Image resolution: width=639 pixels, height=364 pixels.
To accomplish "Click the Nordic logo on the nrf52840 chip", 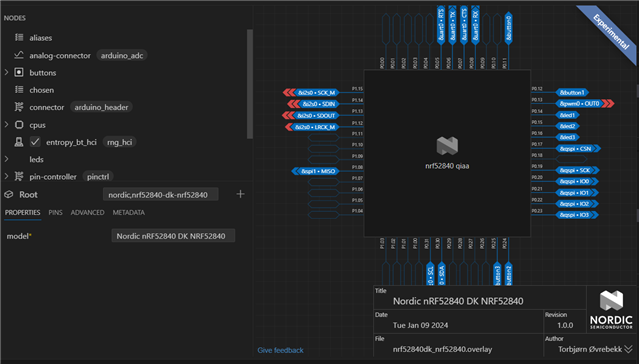I will tap(447, 146).
